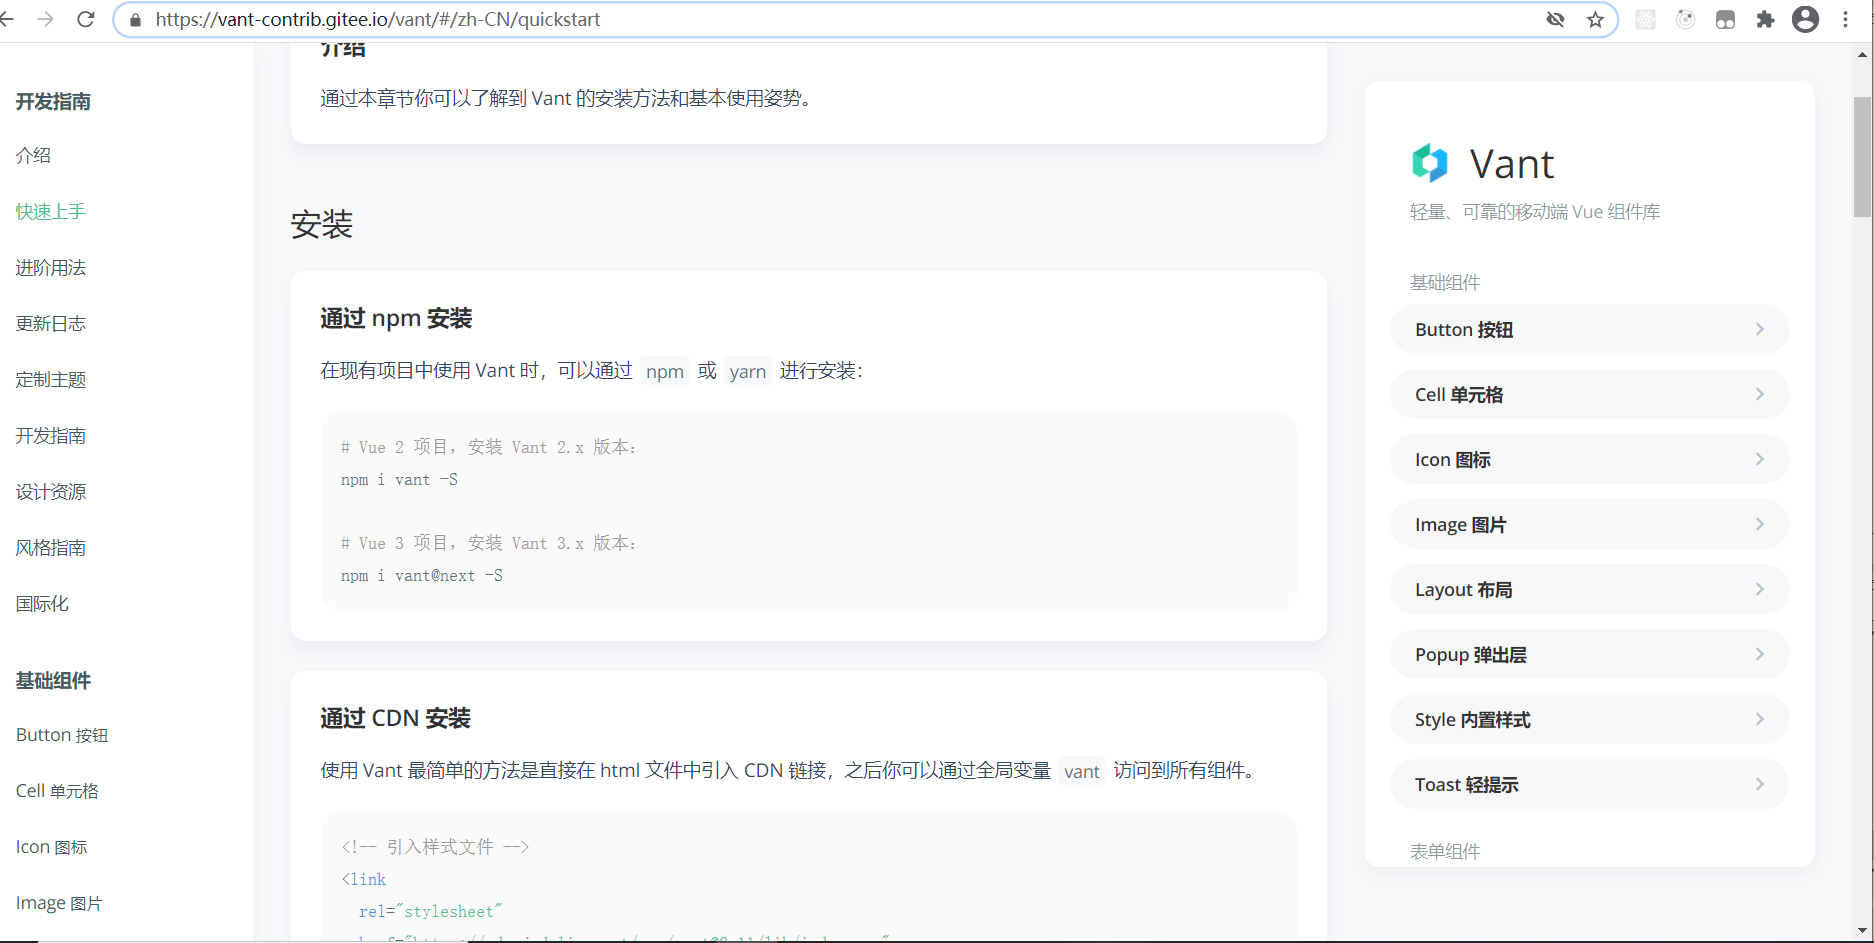Expand the Button 按钮 component card
This screenshot has height=943, width=1874.
click(1589, 329)
